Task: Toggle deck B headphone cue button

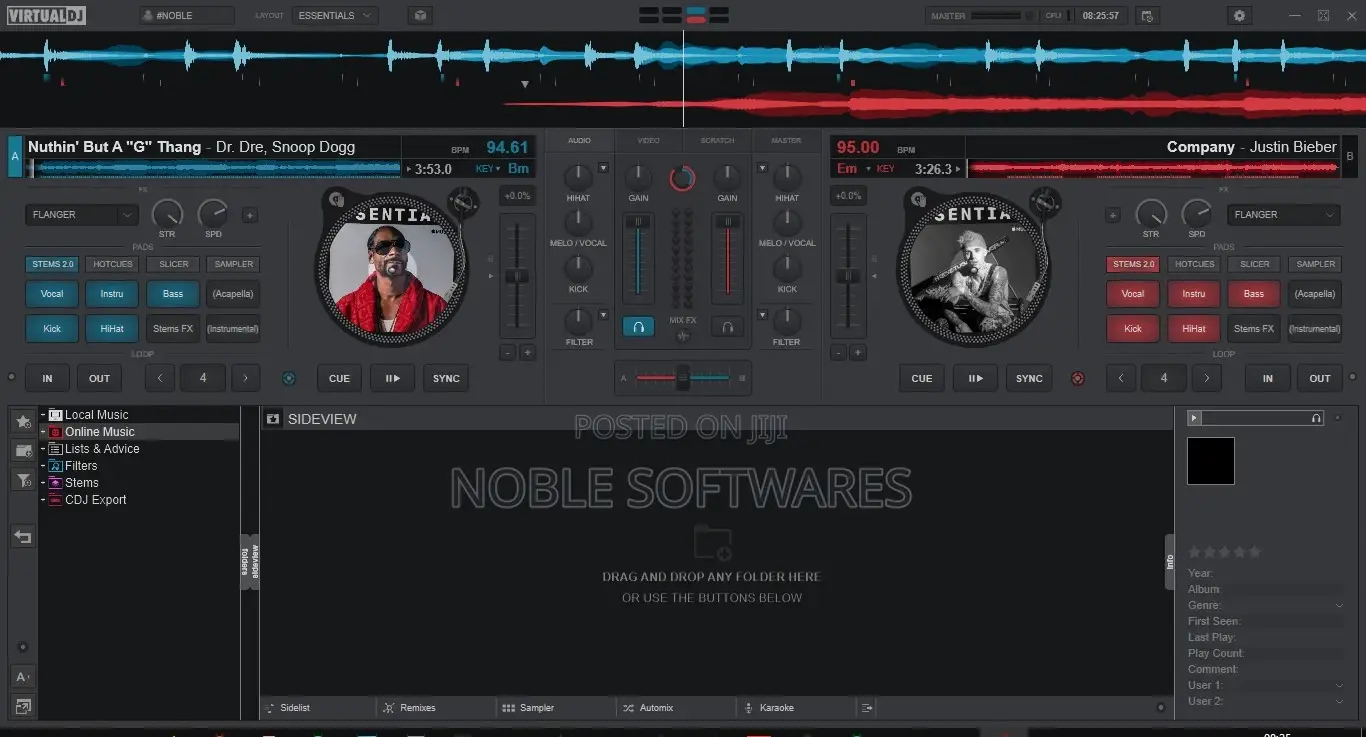Action: 727,326
